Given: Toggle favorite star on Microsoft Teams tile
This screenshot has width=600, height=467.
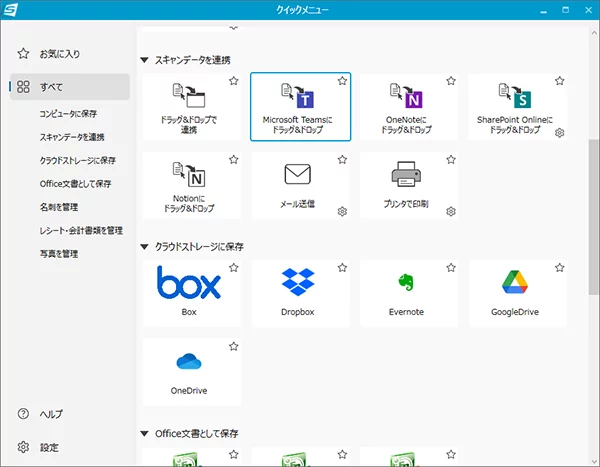Looking at the screenshot, I should click(x=342, y=81).
